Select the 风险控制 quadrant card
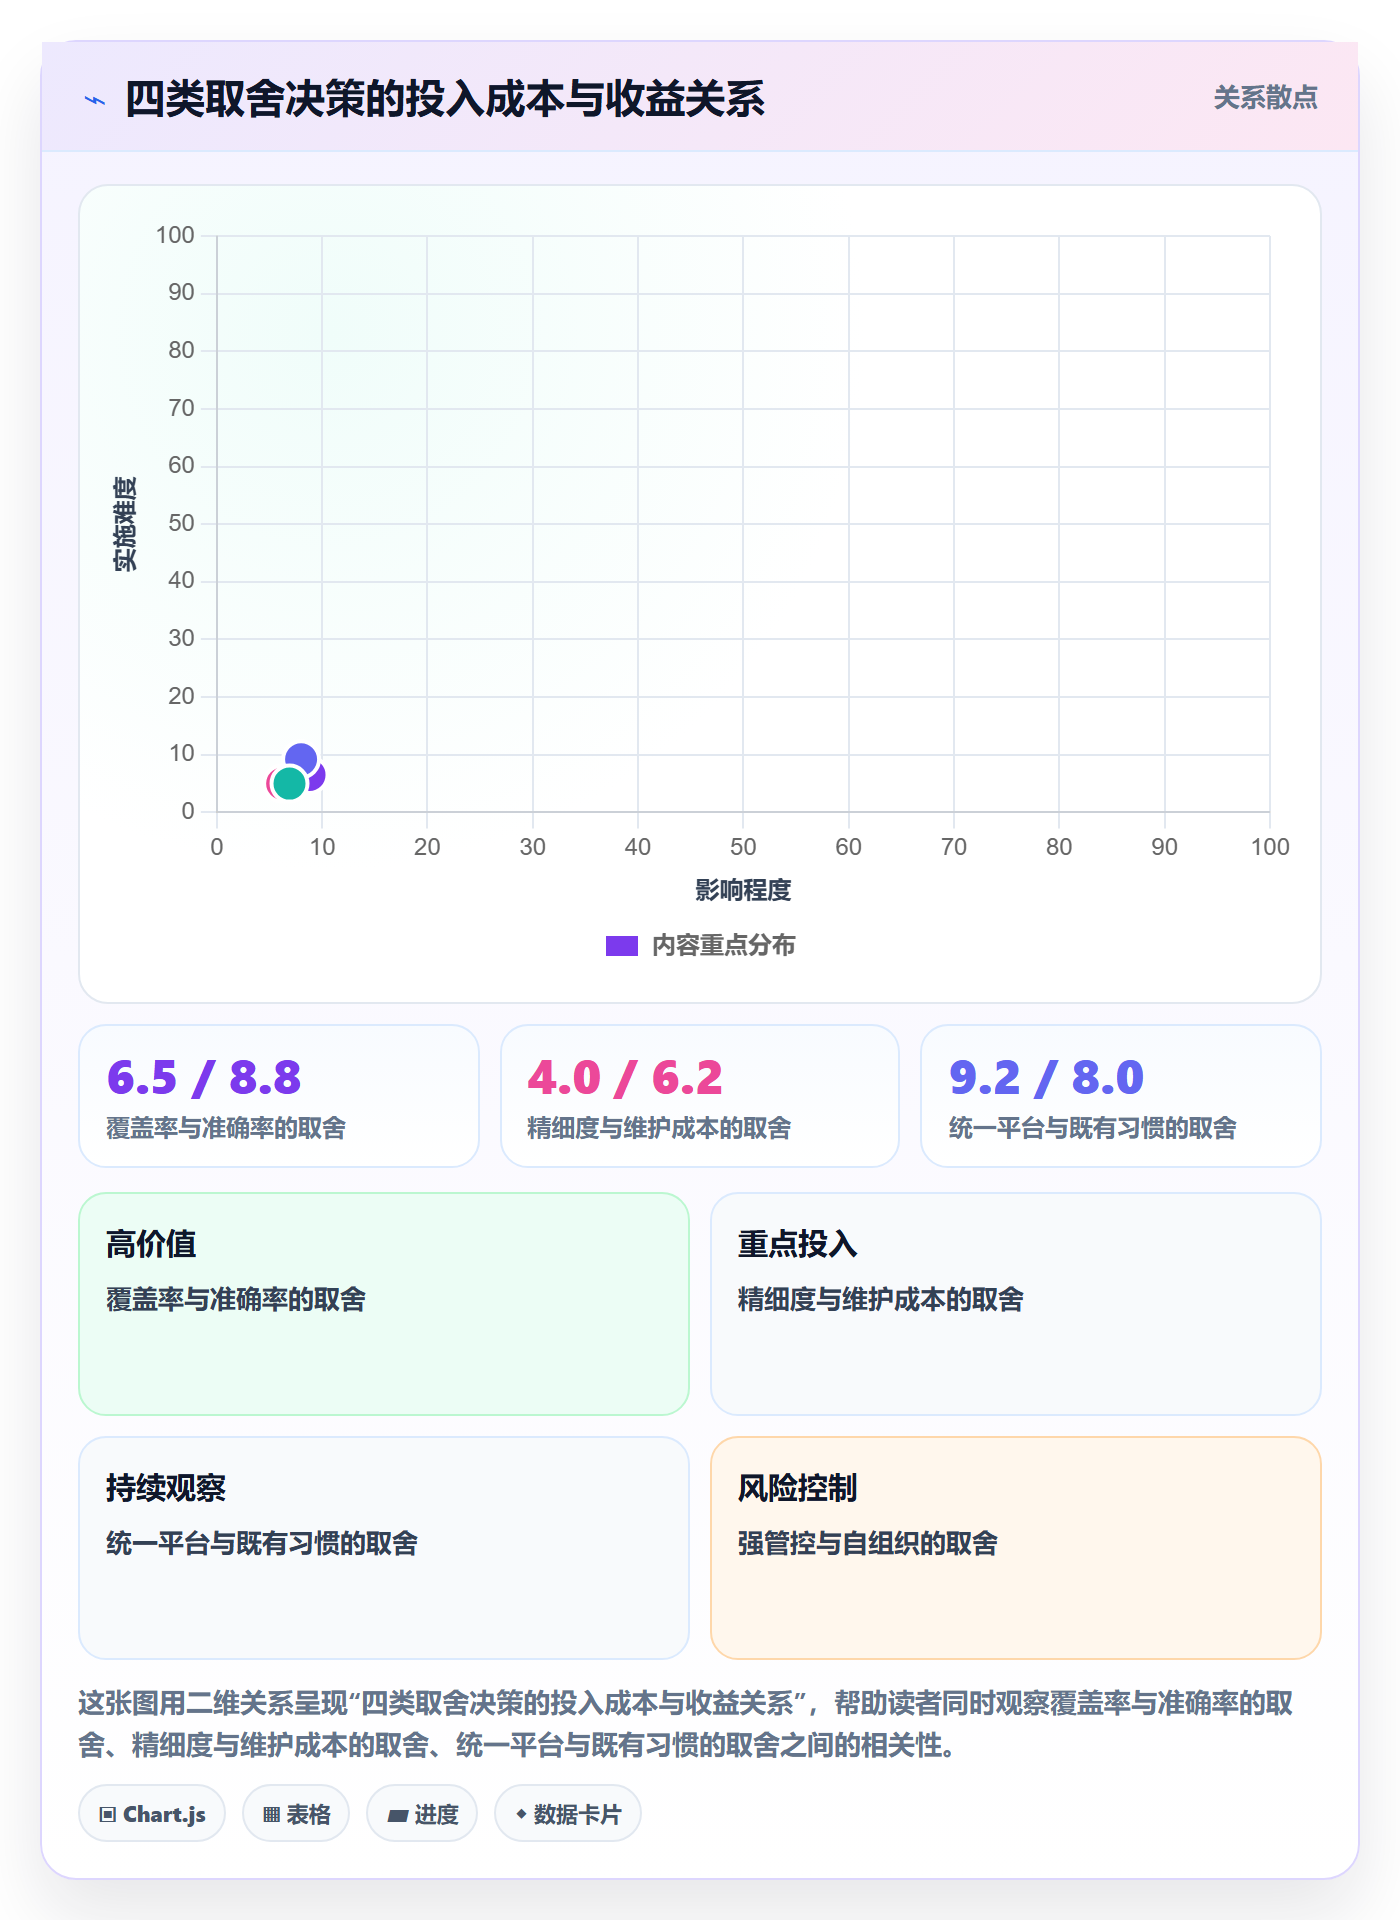1400x1920 pixels. [1016, 1548]
